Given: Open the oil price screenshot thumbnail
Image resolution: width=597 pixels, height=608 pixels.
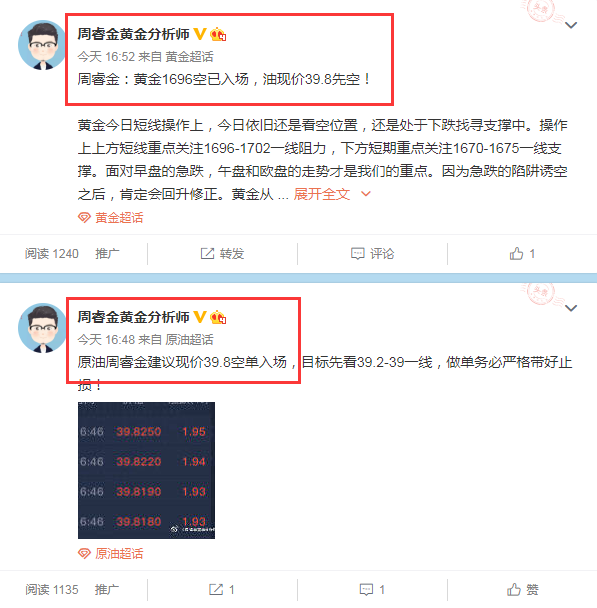Looking at the screenshot, I should tap(146, 470).
